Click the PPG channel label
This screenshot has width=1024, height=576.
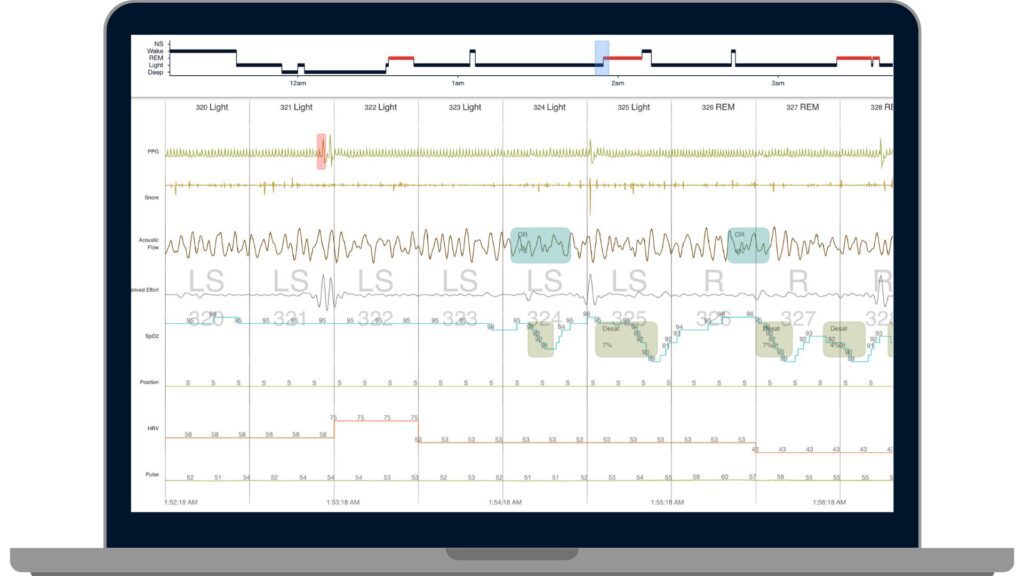tap(151, 152)
